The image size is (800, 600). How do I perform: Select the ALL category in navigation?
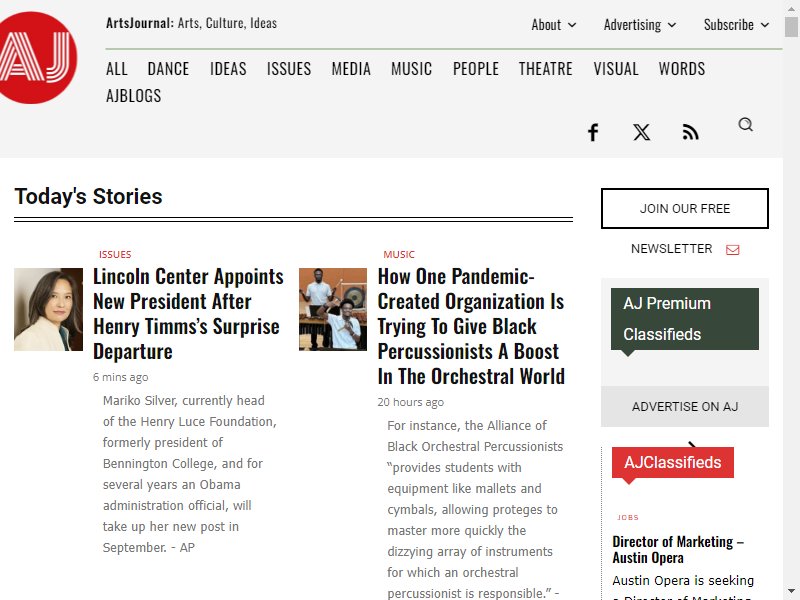point(117,68)
